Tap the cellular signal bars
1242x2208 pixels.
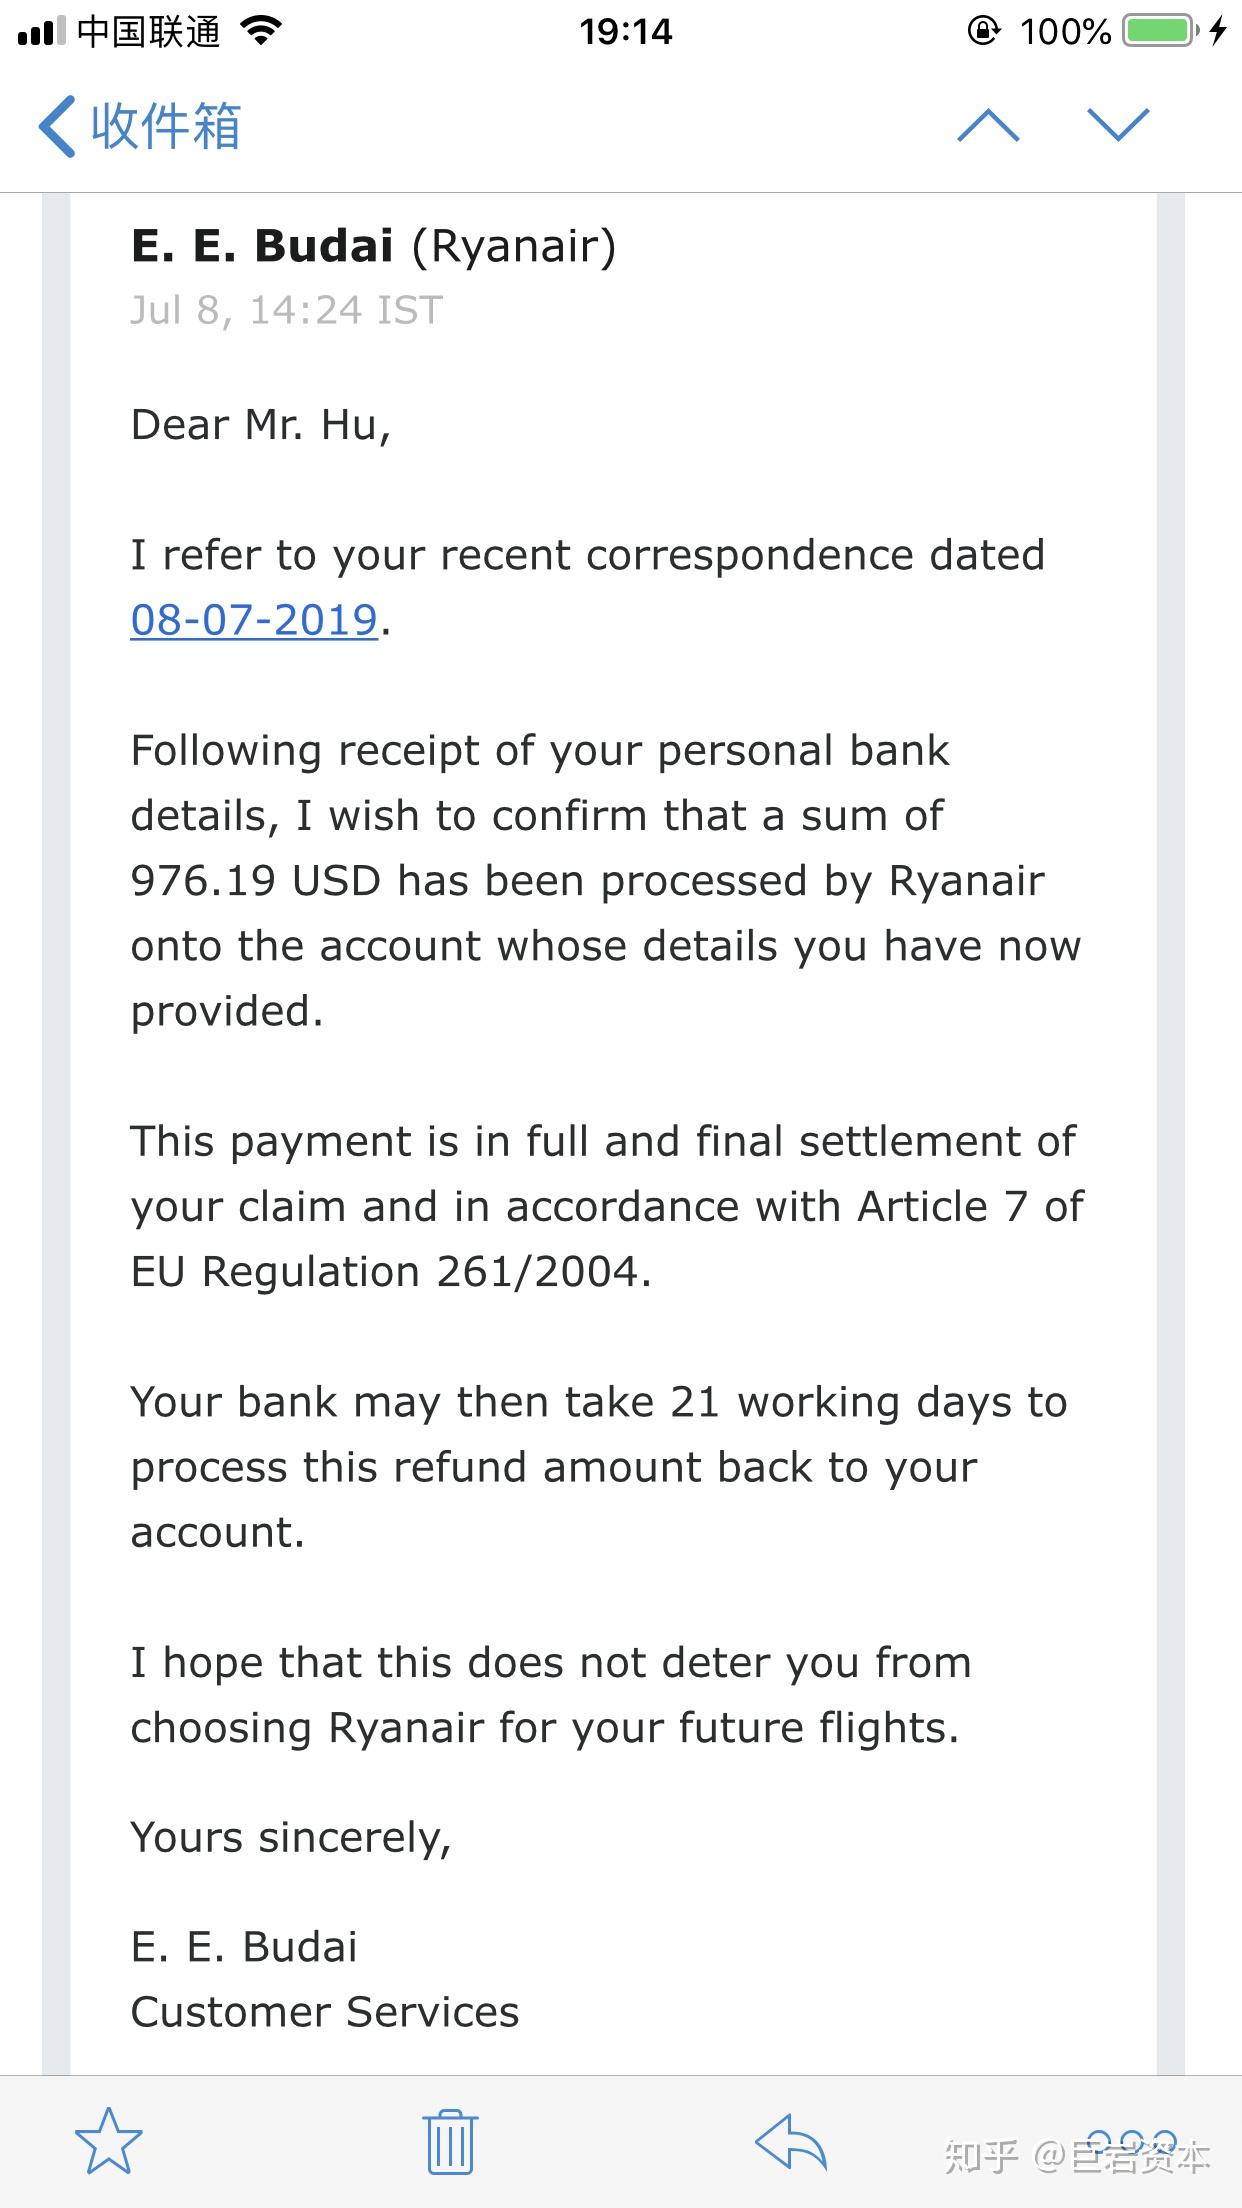point(42,32)
